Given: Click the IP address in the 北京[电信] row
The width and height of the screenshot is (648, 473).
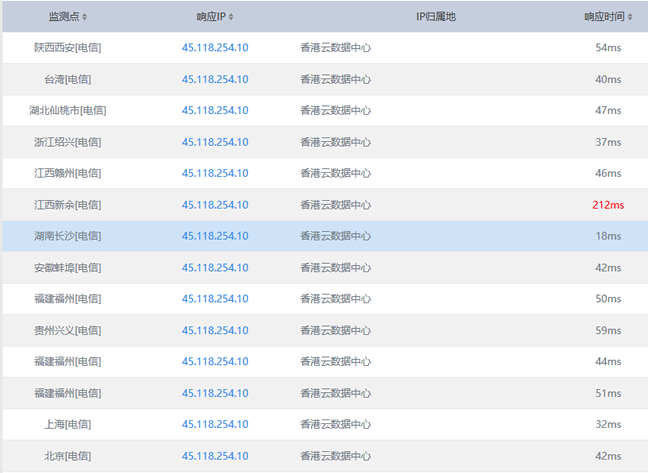Looking at the screenshot, I should (215, 456).
